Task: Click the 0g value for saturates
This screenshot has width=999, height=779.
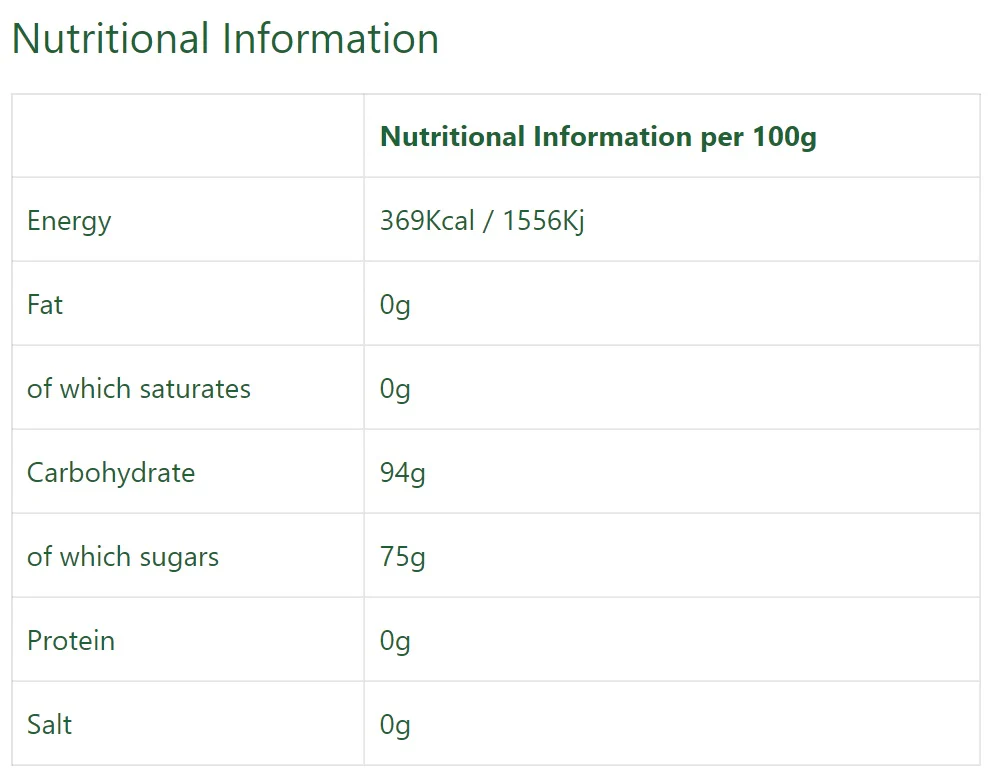Action: pyautogui.click(x=395, y=389)
